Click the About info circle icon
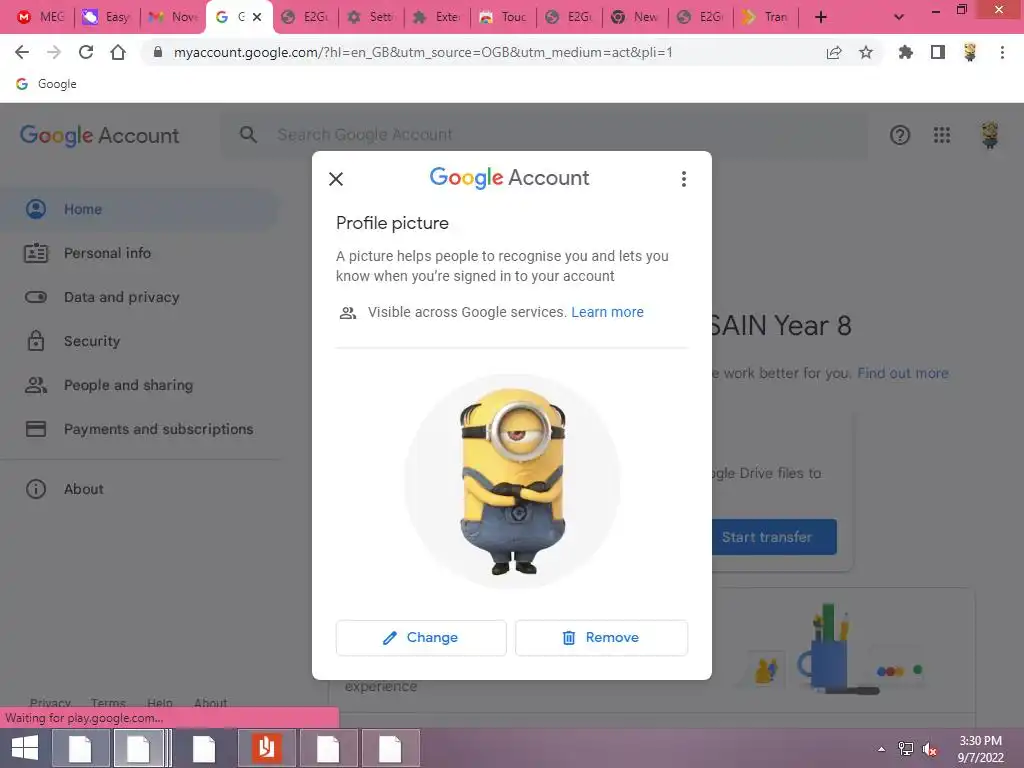 click(36, 489)
